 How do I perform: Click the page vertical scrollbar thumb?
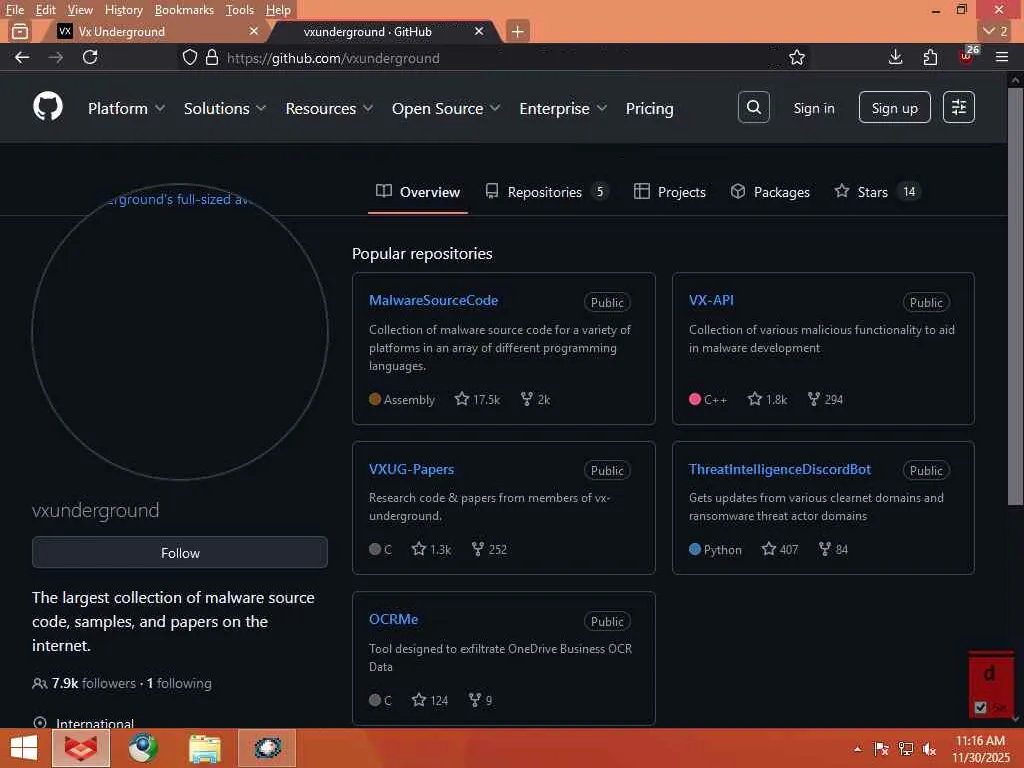pyautogui.click(x=1015, y=295)
